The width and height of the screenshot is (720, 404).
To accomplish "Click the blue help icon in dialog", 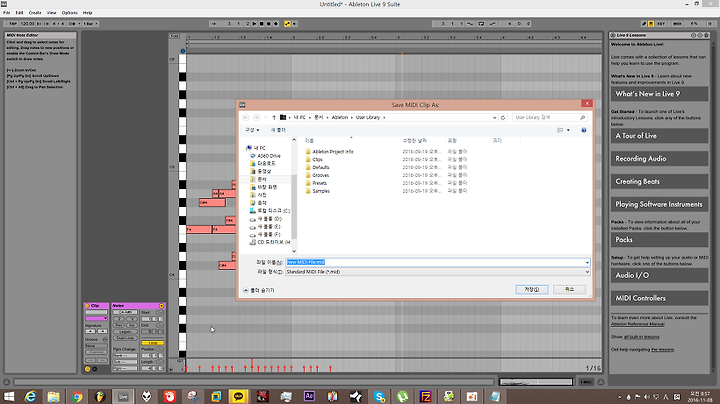I will 584,130.
